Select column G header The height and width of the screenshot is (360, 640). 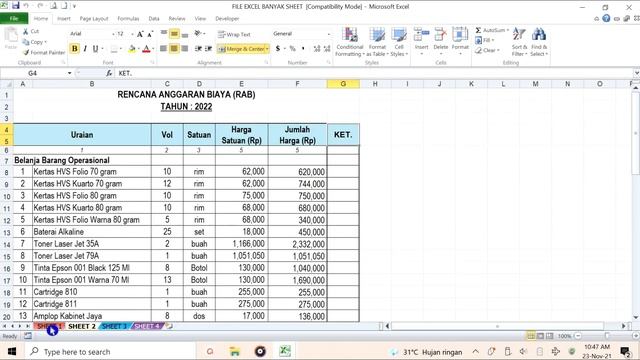click(x=343, y=84)
